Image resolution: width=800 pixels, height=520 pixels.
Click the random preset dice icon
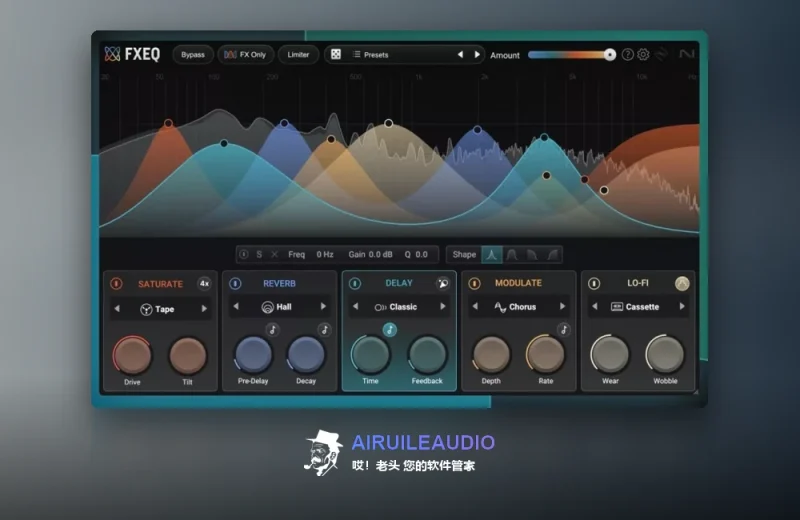[x=336, y=54]
